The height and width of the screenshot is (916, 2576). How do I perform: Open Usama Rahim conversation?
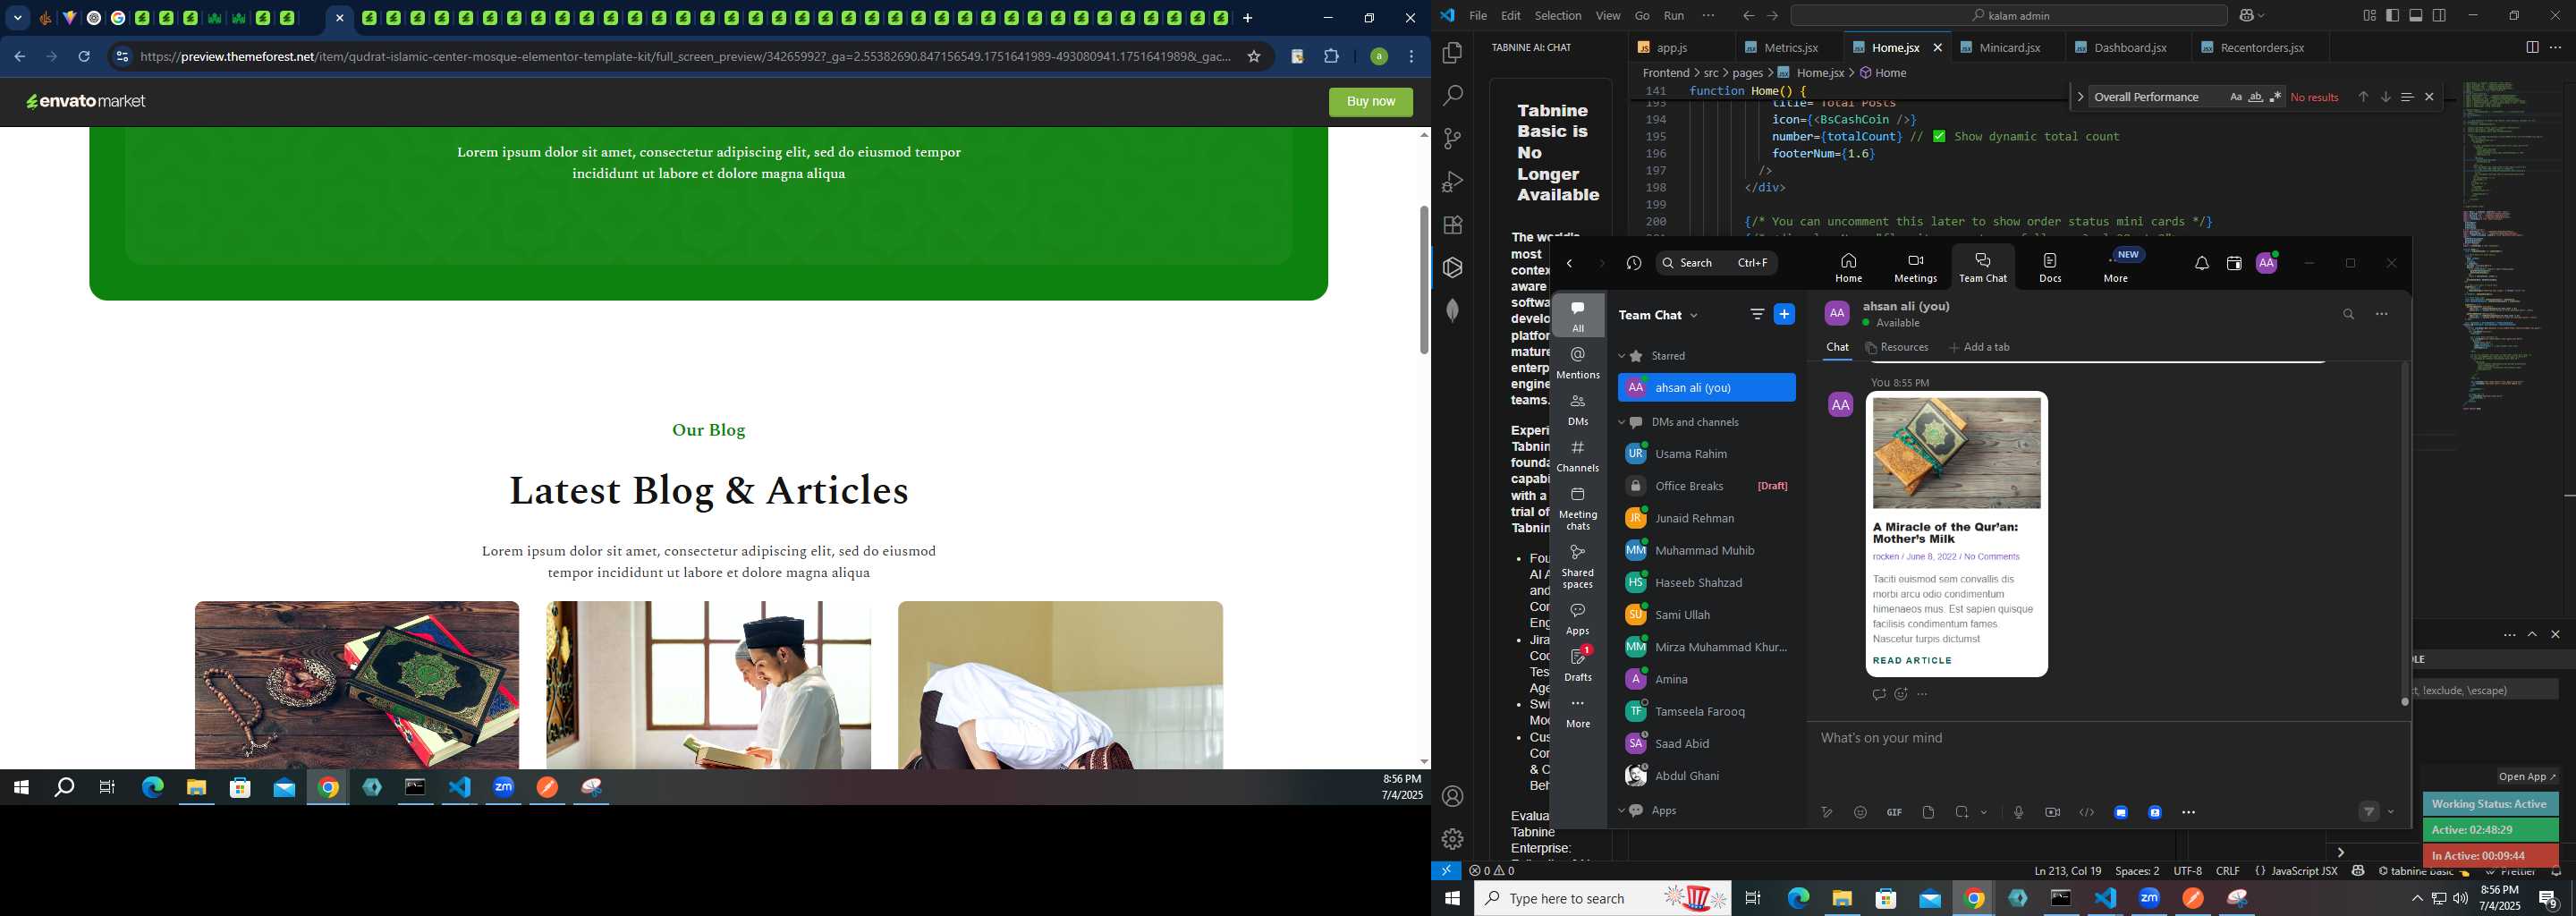click(1706, 454)
